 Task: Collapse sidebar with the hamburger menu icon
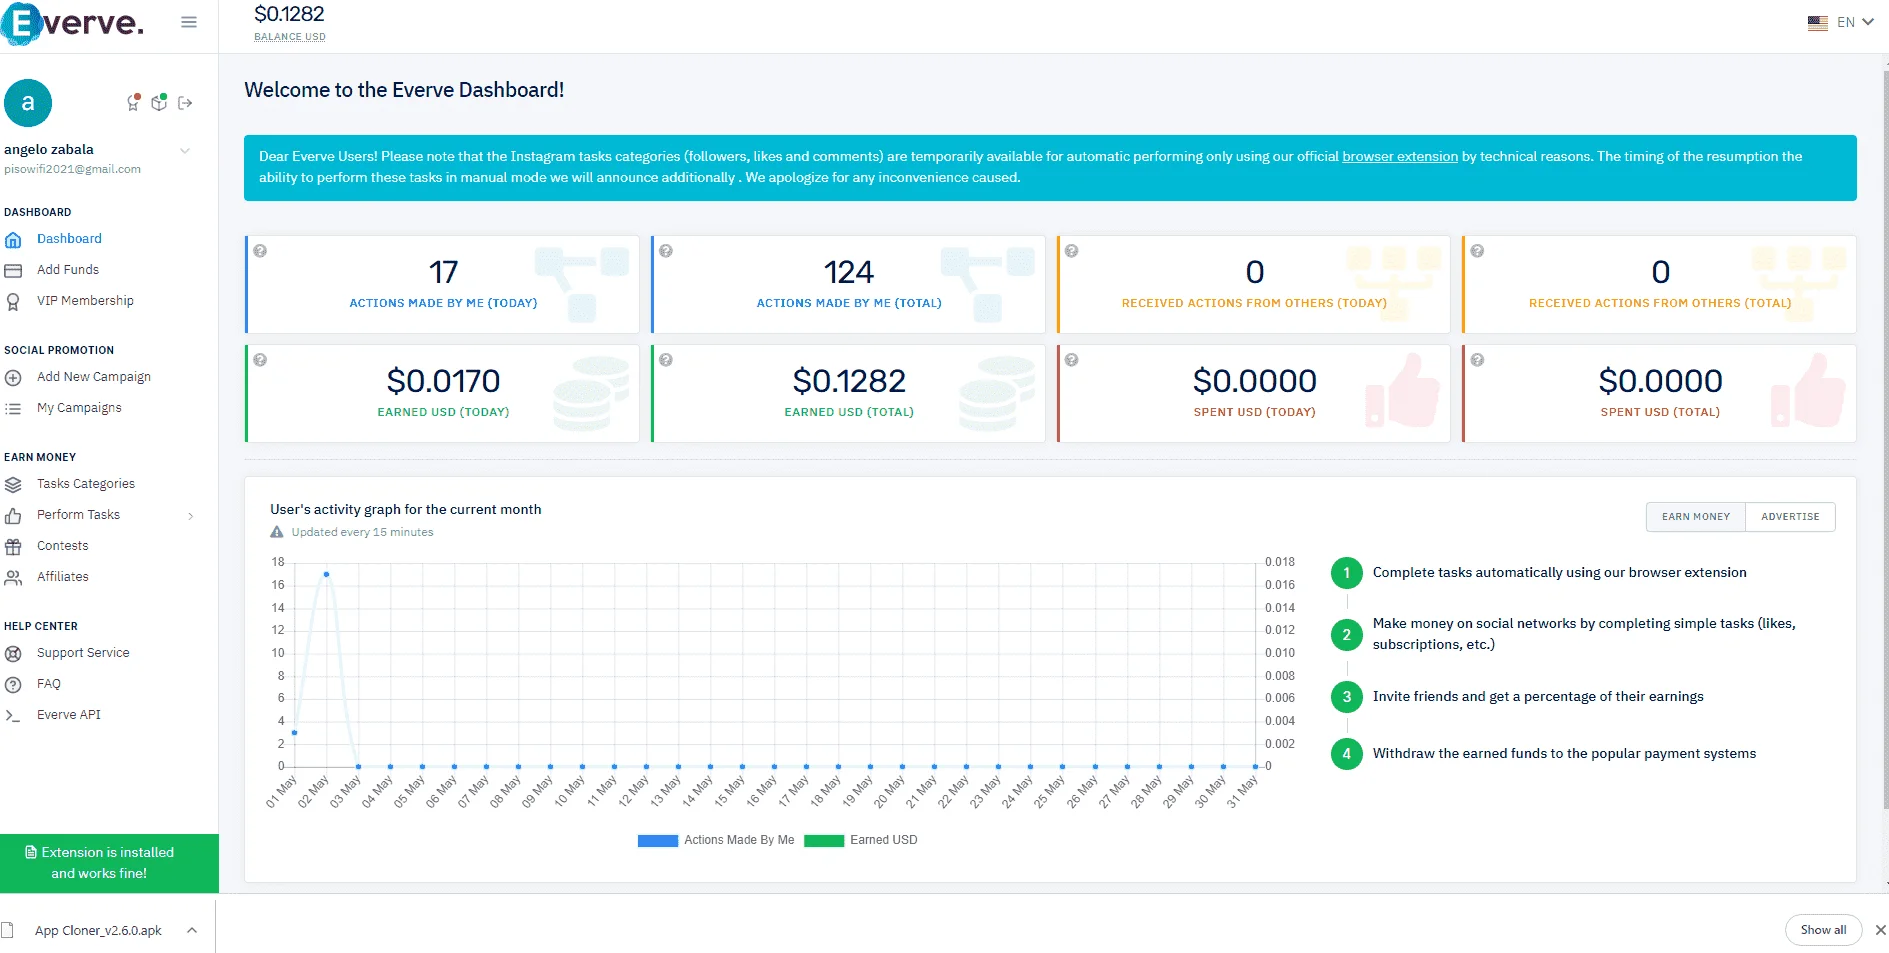tap(189, 22)
